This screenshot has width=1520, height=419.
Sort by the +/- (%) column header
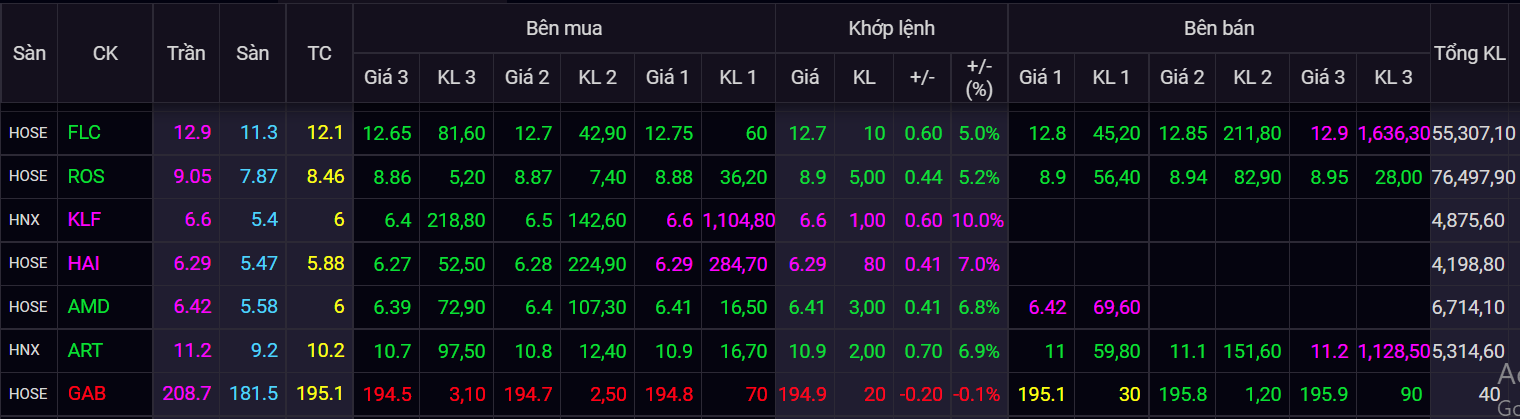979,77
